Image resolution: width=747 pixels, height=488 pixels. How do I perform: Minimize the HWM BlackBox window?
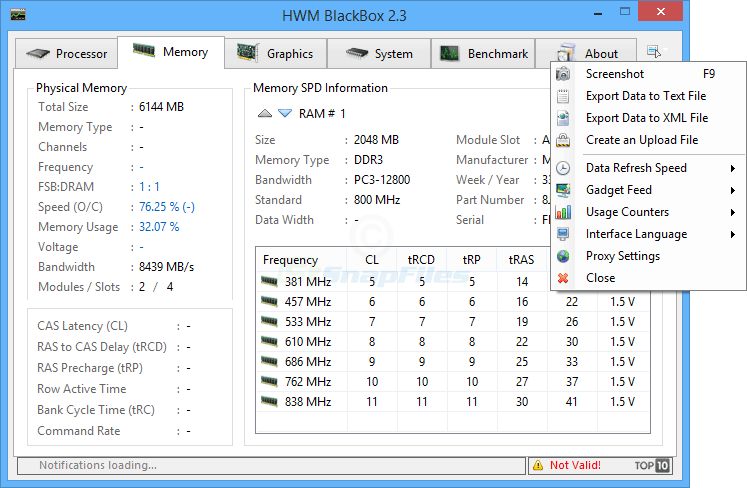click(598, 12)
